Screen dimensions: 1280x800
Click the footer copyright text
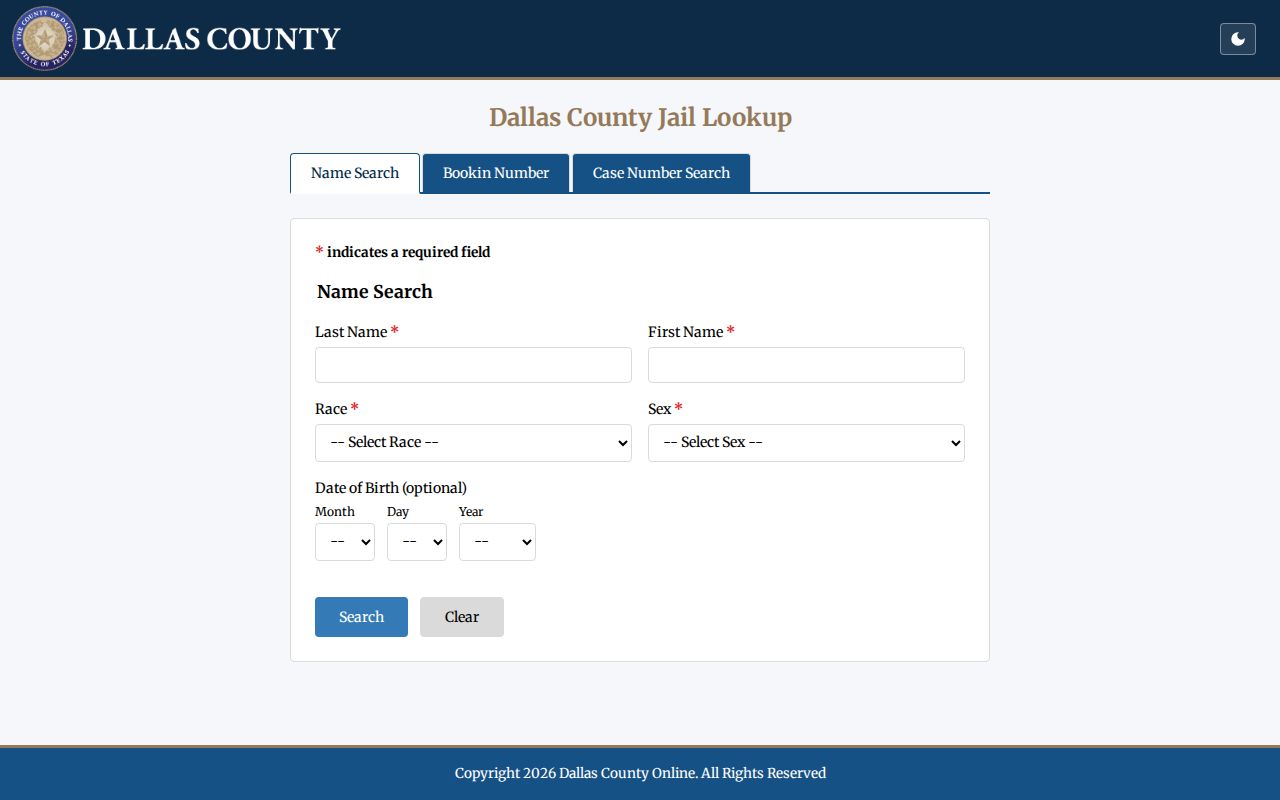tap(640, 773)
